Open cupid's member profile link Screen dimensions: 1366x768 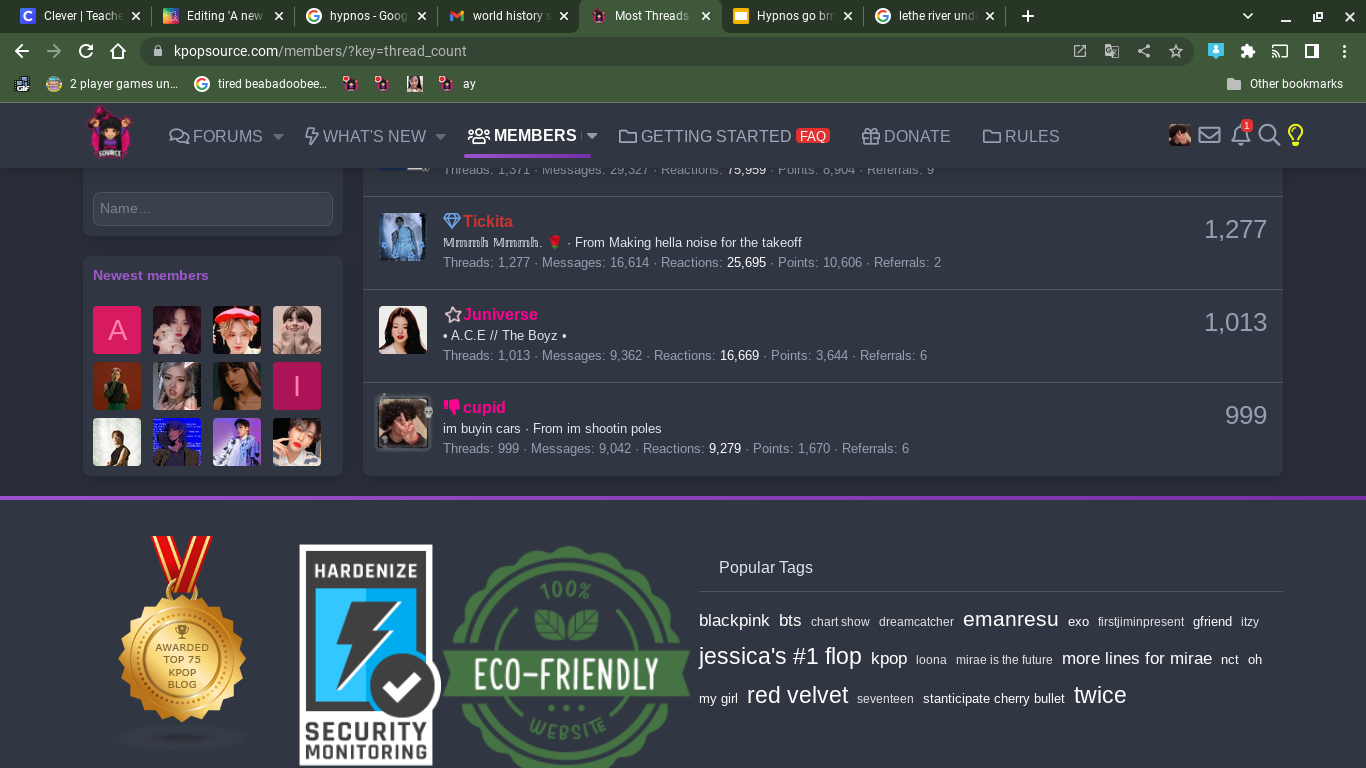[x=484, y=407]
